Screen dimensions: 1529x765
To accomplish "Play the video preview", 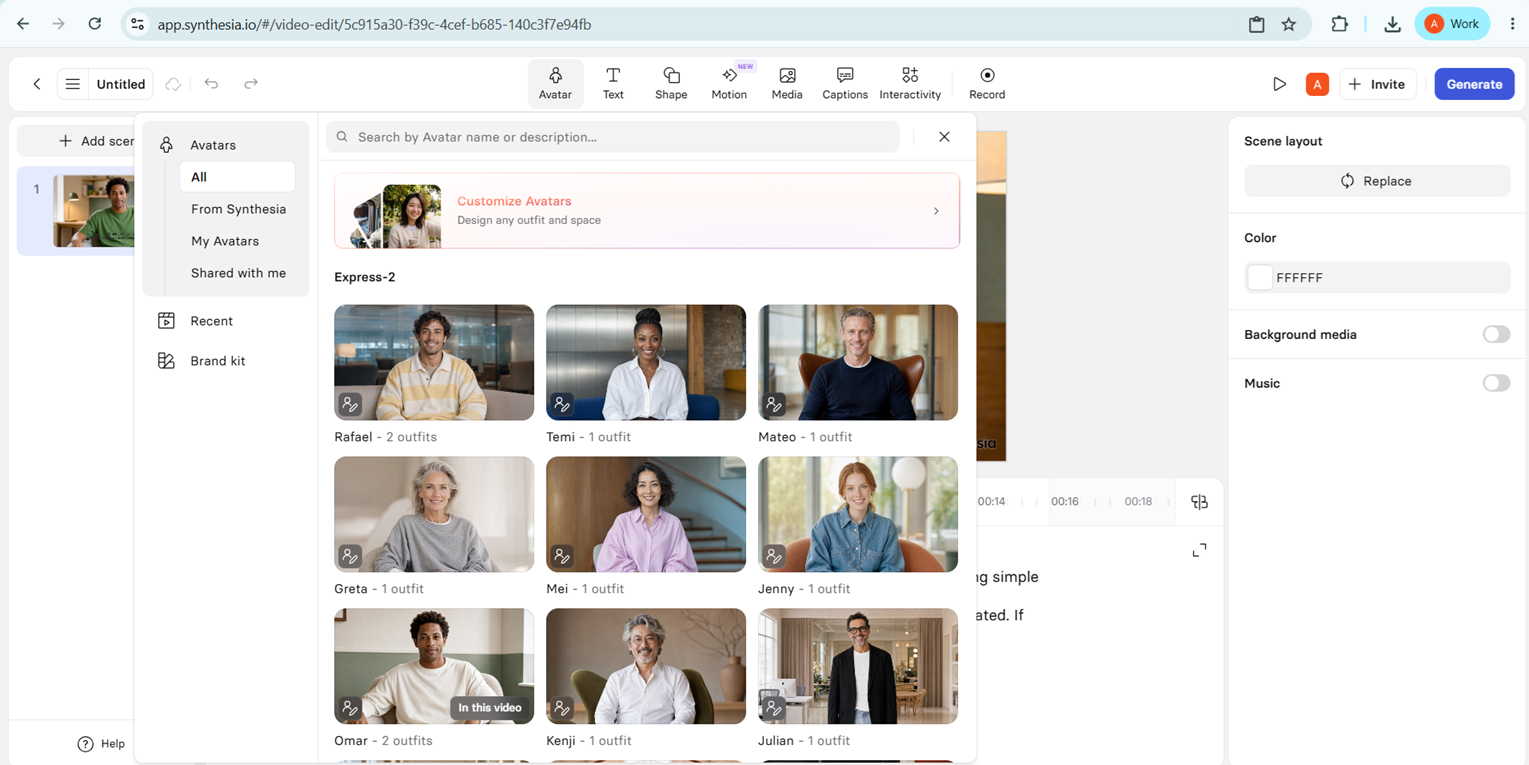I will [x=1279, y=84].
